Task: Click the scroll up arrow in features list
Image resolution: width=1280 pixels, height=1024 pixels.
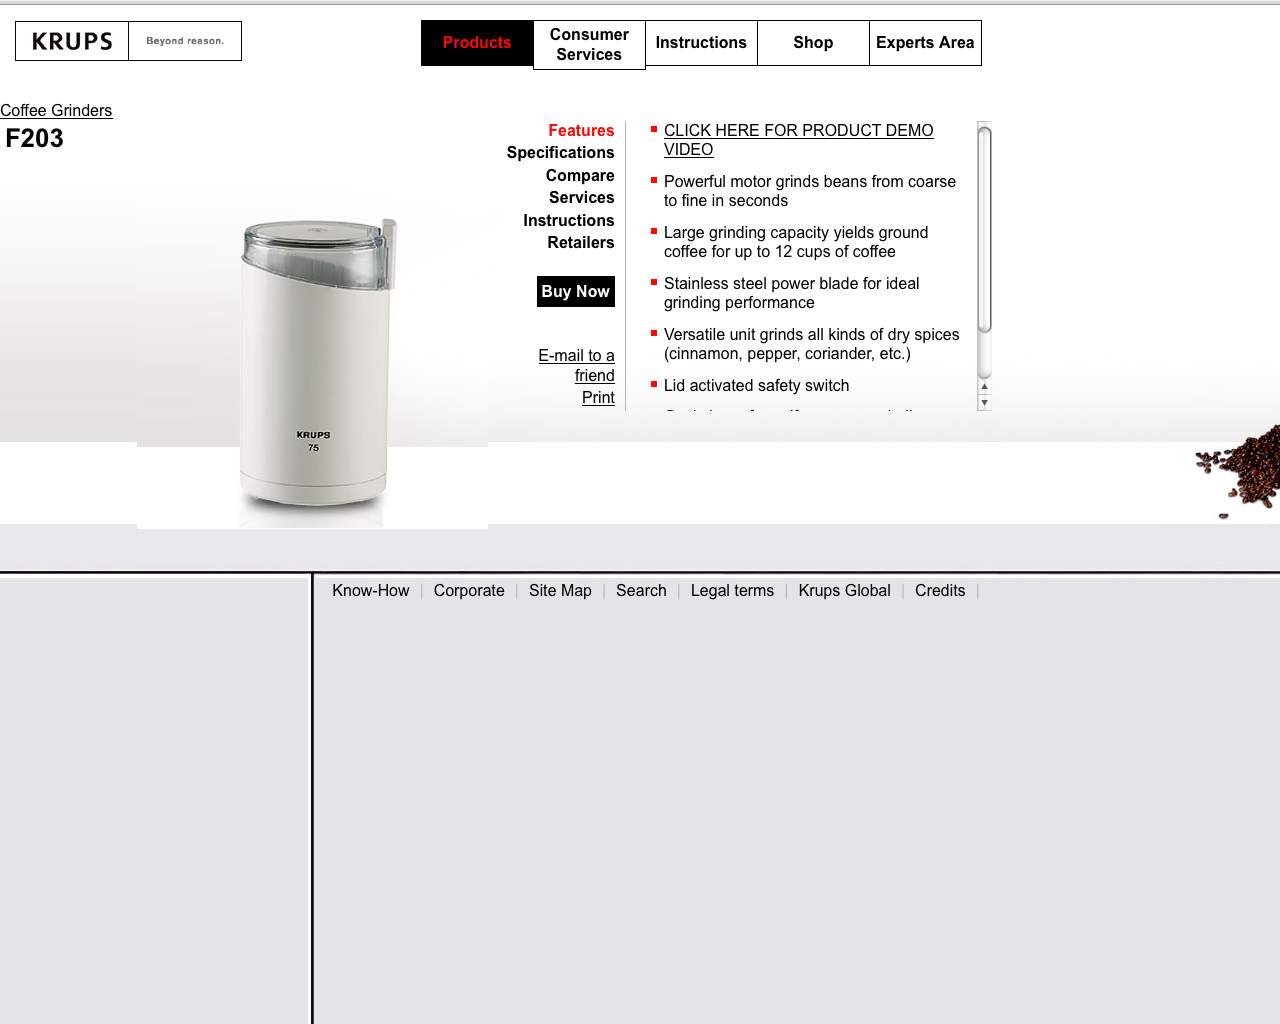Action: pyautogui.click(x=985, y=386)
